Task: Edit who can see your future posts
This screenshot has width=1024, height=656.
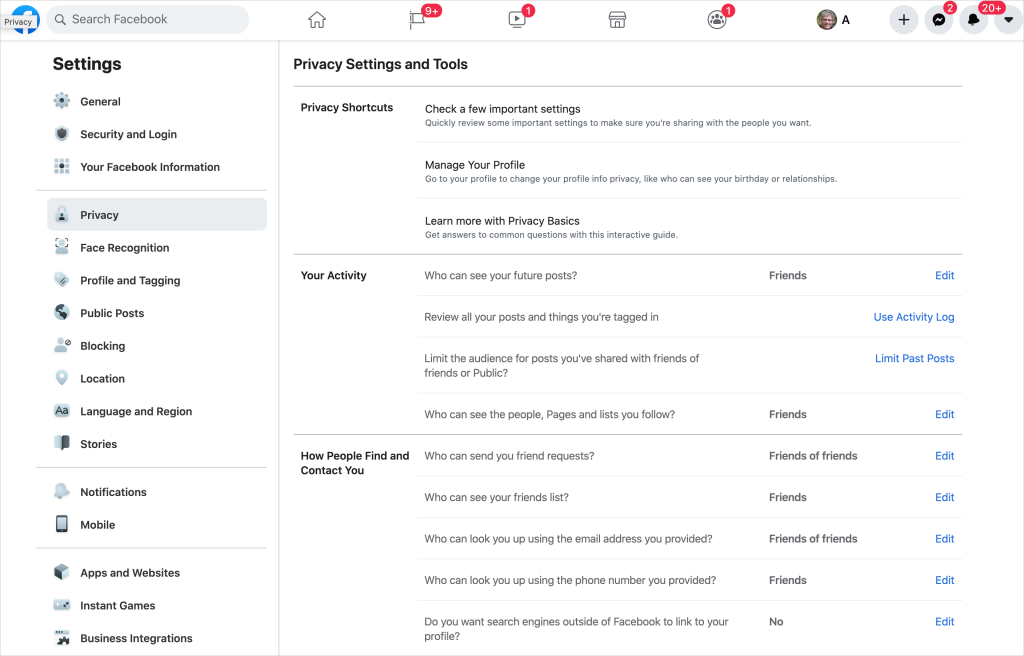Action: pyautogui.click(x=944, y=276)
